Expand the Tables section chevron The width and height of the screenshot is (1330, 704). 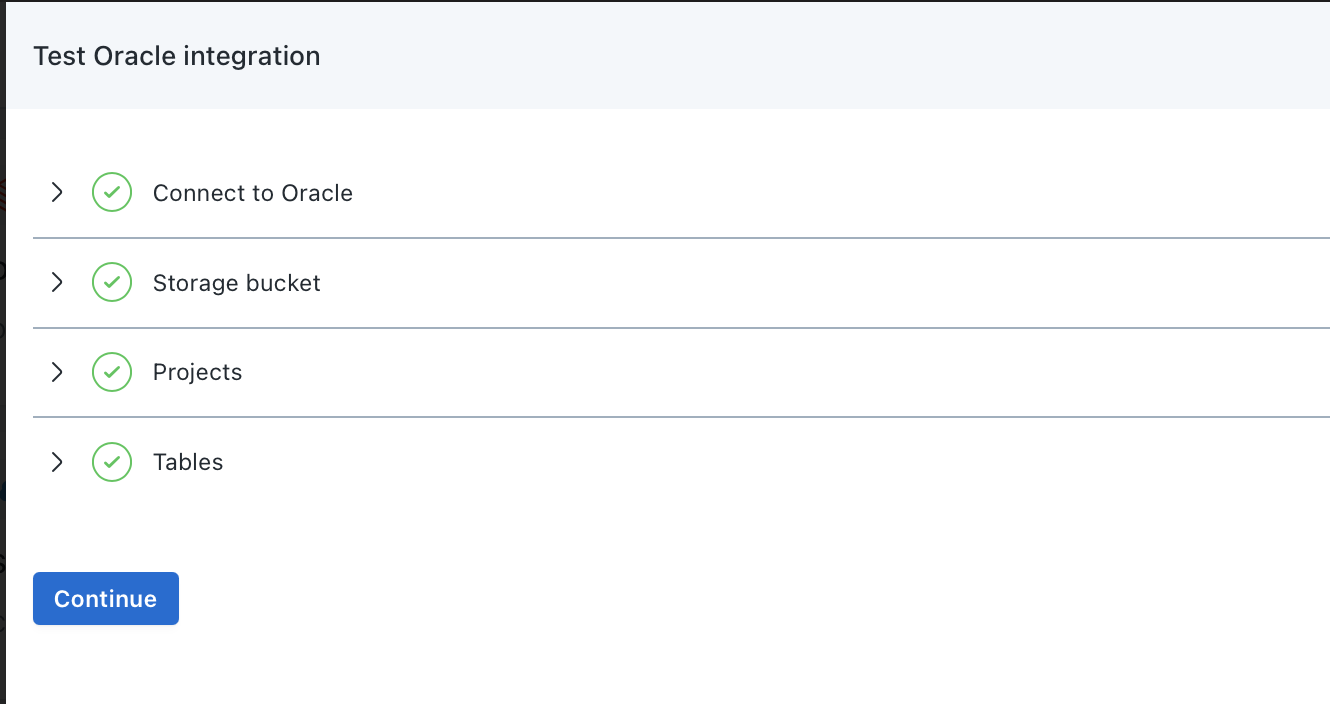tap(57, 462)
